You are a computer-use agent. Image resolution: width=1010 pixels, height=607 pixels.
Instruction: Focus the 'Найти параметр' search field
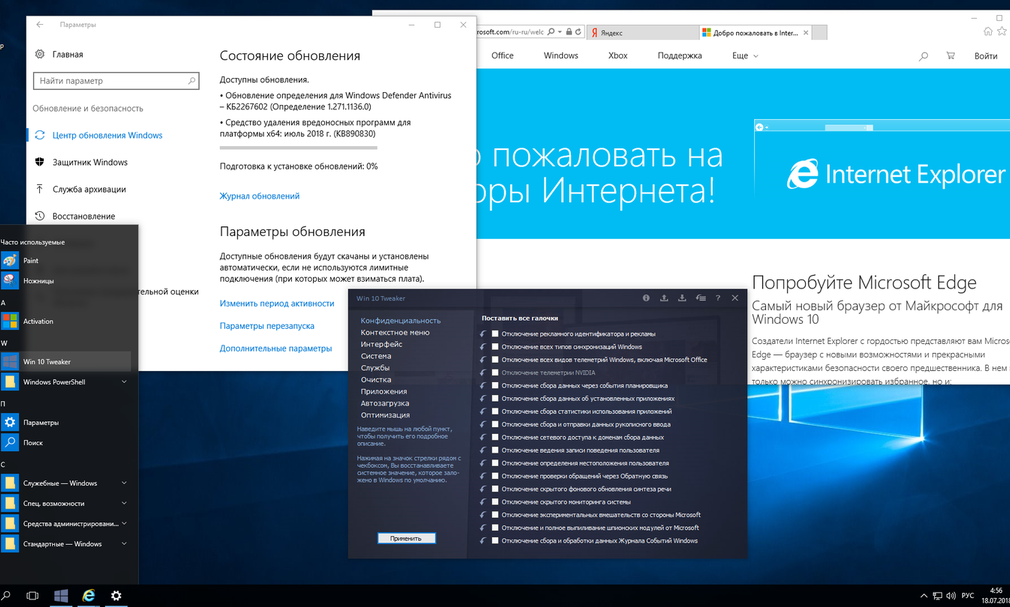[116, 81]
